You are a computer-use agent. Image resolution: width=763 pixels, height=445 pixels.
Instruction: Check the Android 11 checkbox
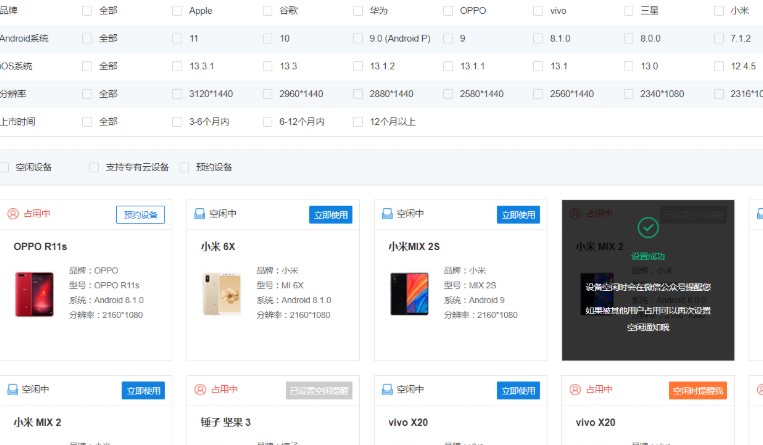[x=177, y=38]
